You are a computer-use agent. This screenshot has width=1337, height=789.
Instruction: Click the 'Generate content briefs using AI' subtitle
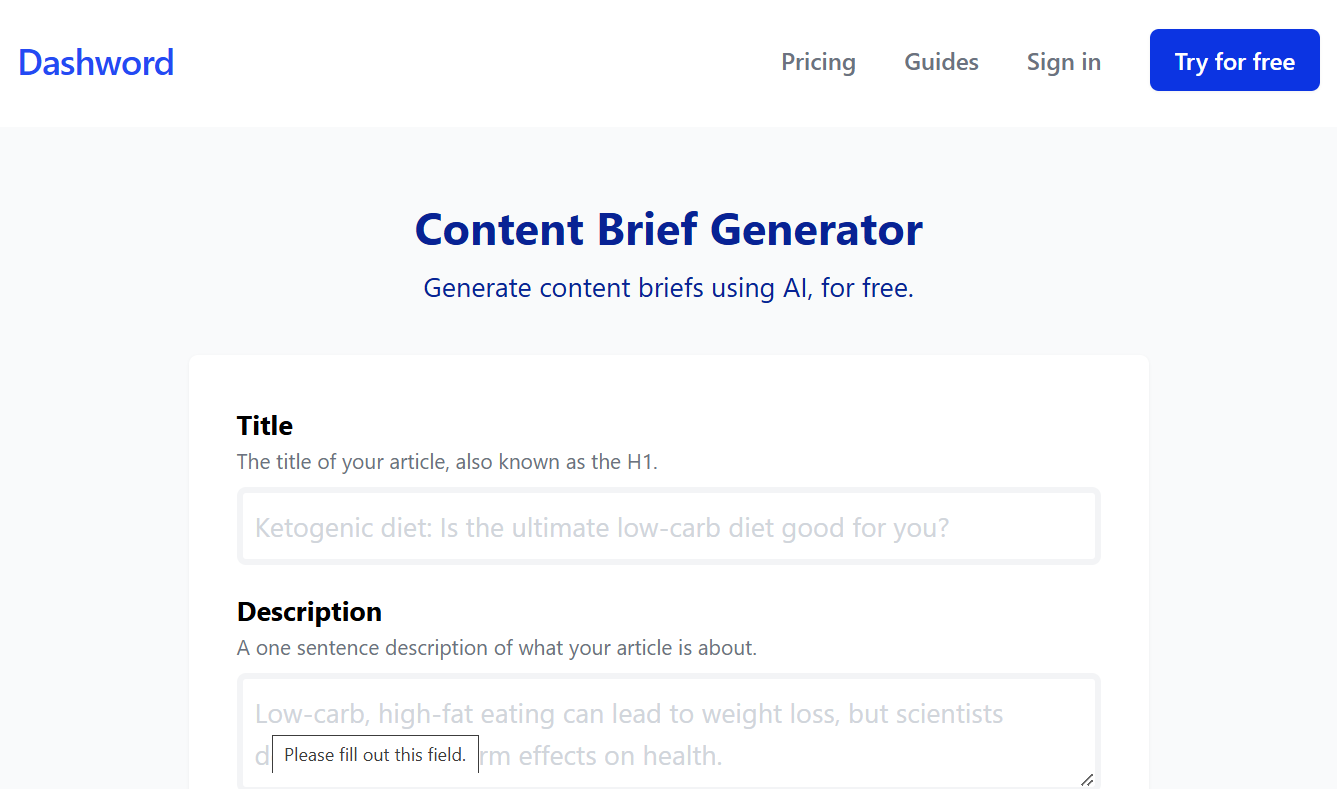coord(668,288)
